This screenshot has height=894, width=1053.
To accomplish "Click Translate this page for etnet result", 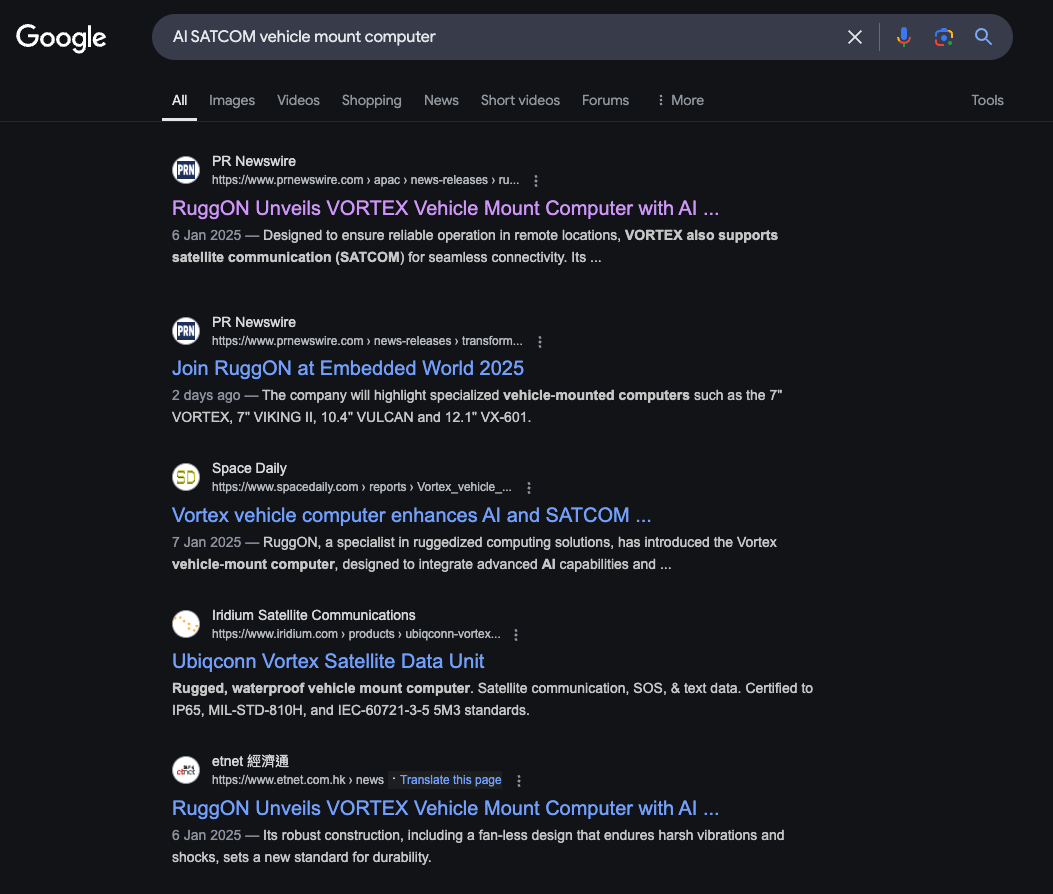I will [450, 780].
